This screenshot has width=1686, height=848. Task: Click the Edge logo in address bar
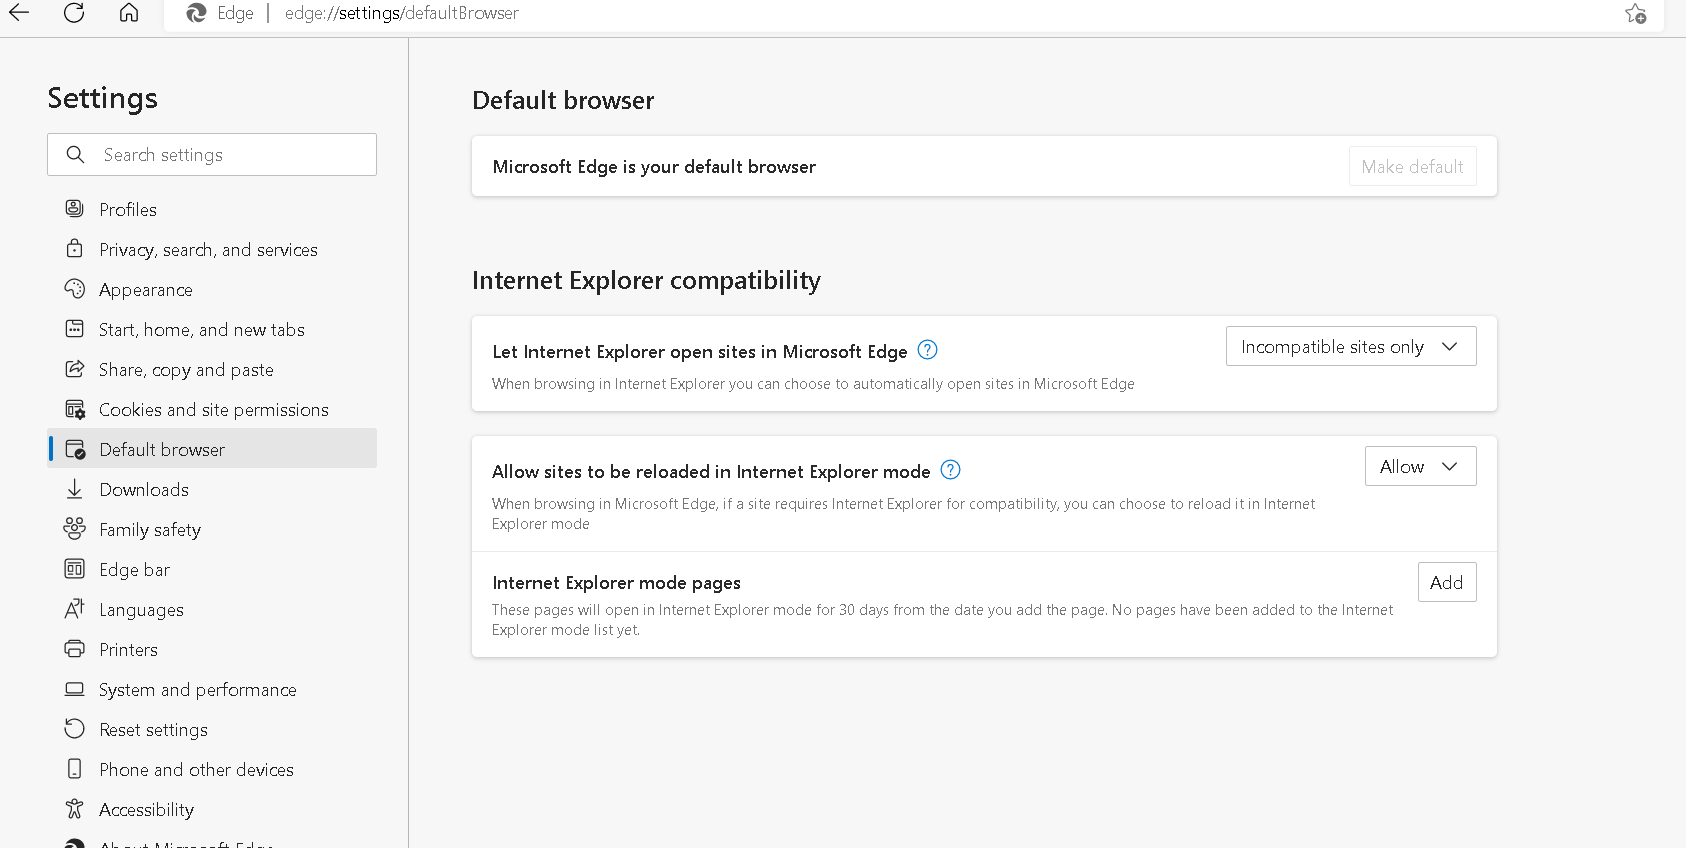(196, 13)
